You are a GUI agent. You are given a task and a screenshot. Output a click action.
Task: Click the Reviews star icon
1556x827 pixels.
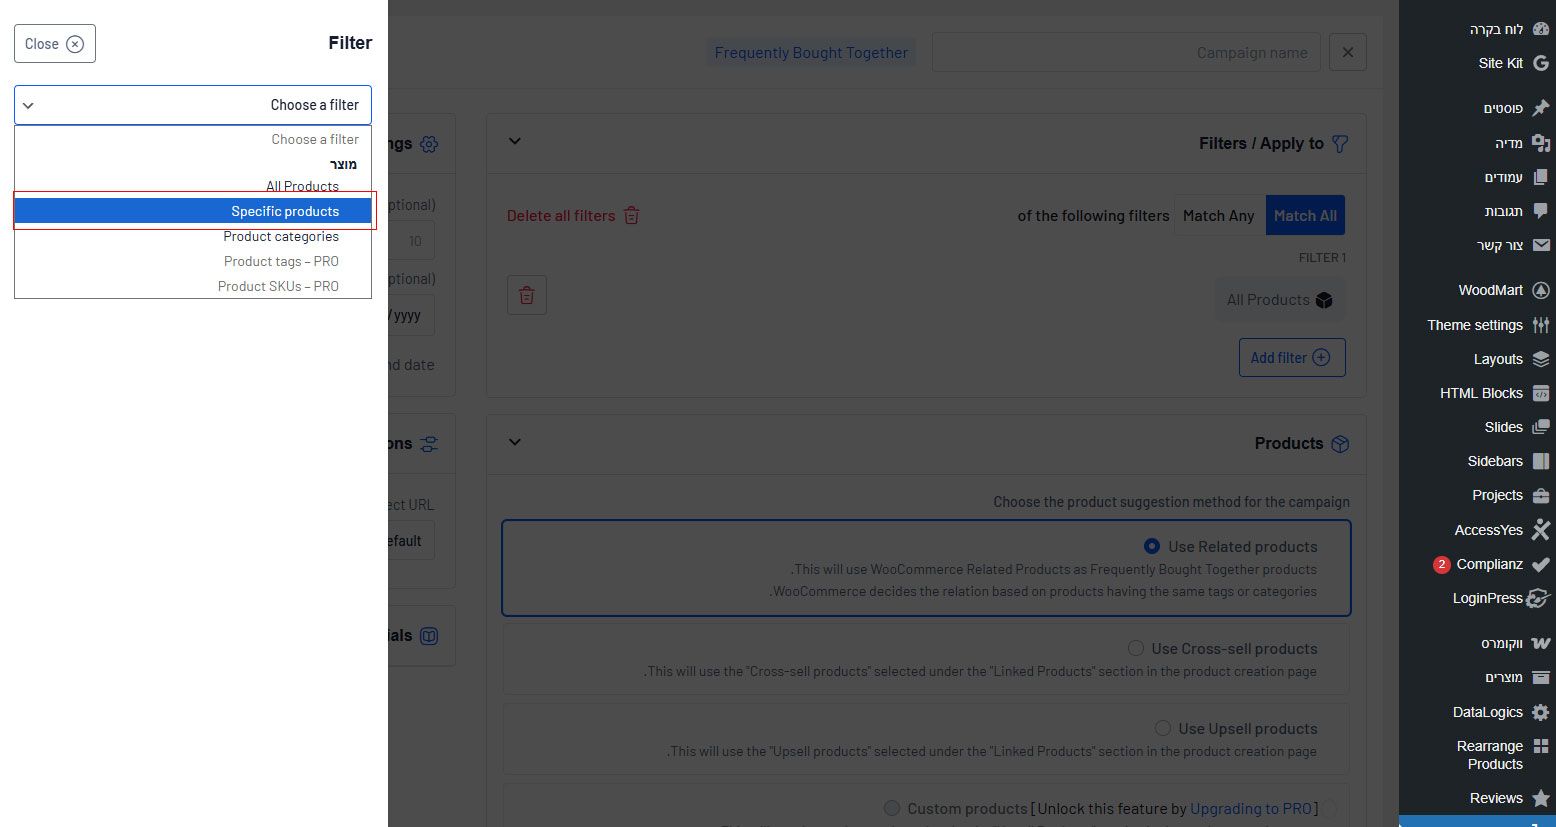(x=1540, y=798)
